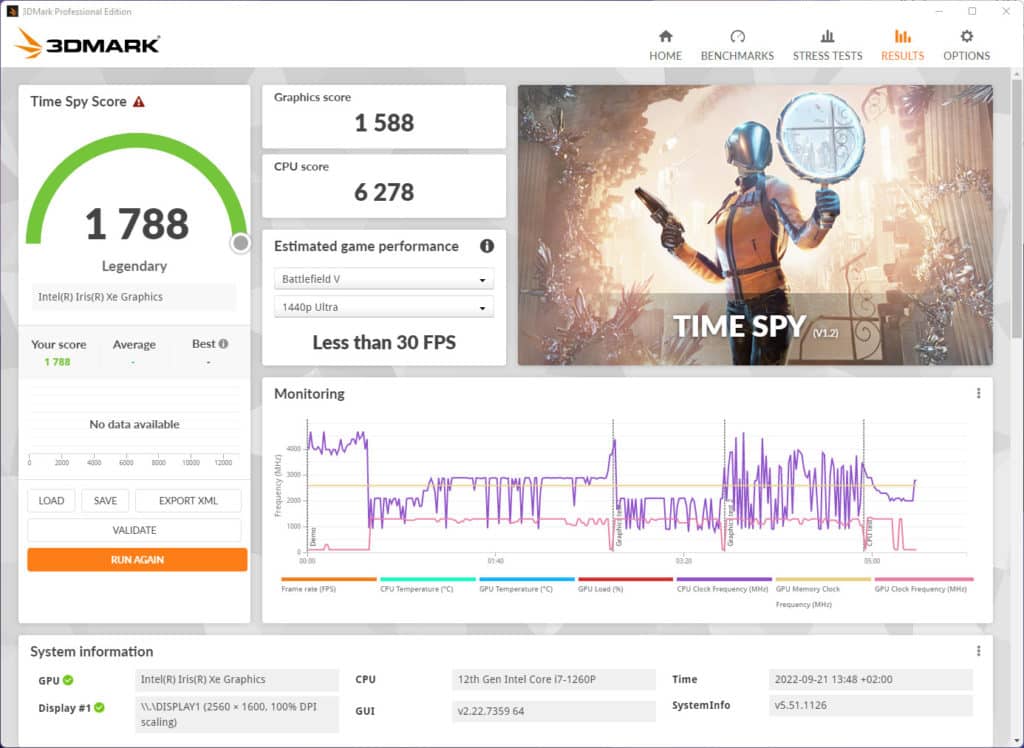Viewport: 1024px width, 748px height.
Task: Toggle GPU Load (%) legend entry
Action: (625, 585)
